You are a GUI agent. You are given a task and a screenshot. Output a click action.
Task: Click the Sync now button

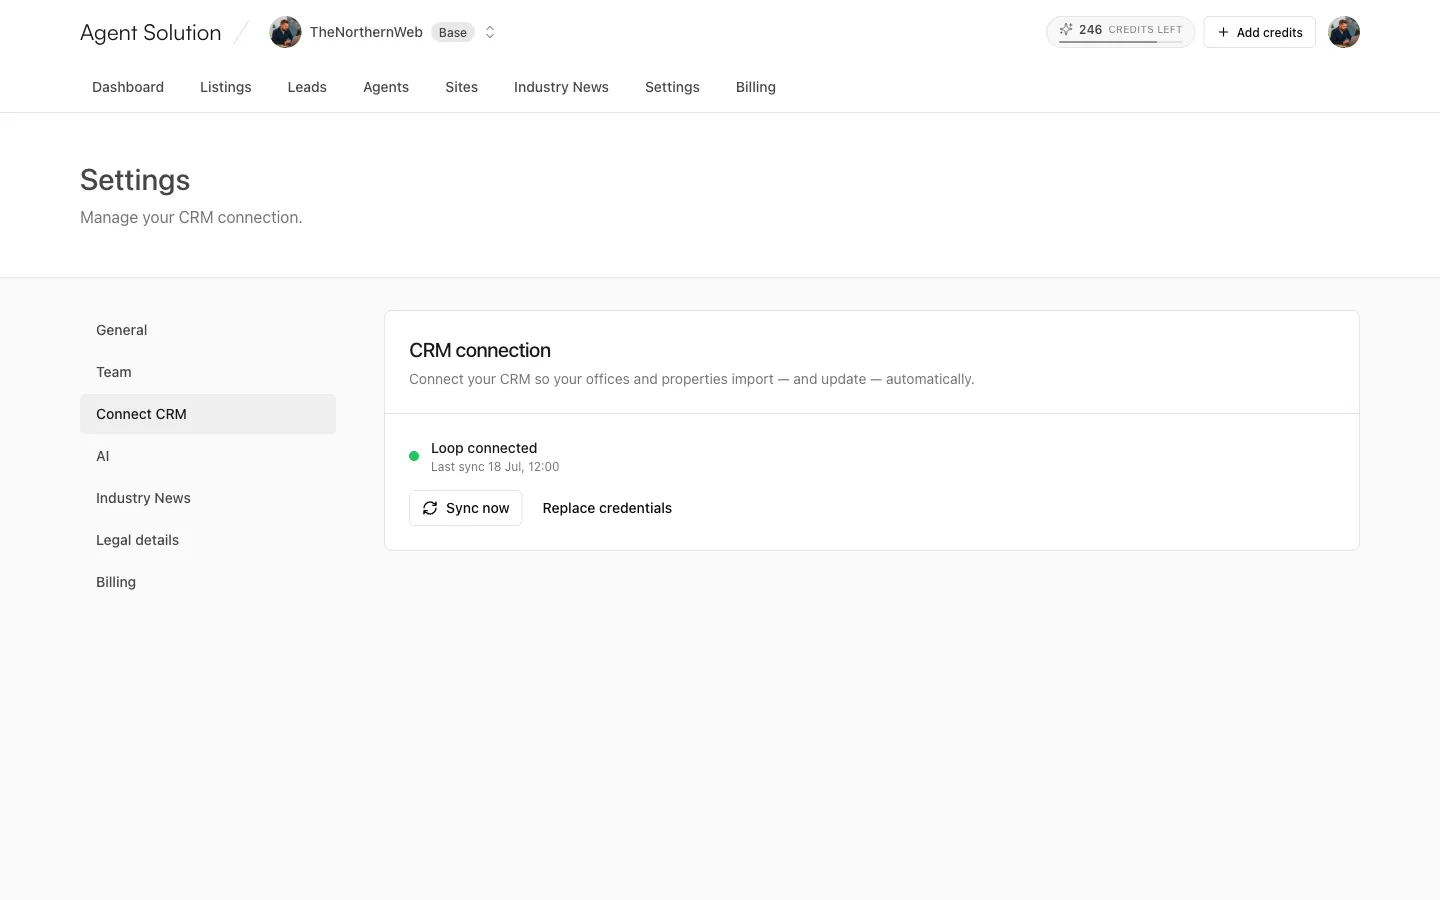465,508
